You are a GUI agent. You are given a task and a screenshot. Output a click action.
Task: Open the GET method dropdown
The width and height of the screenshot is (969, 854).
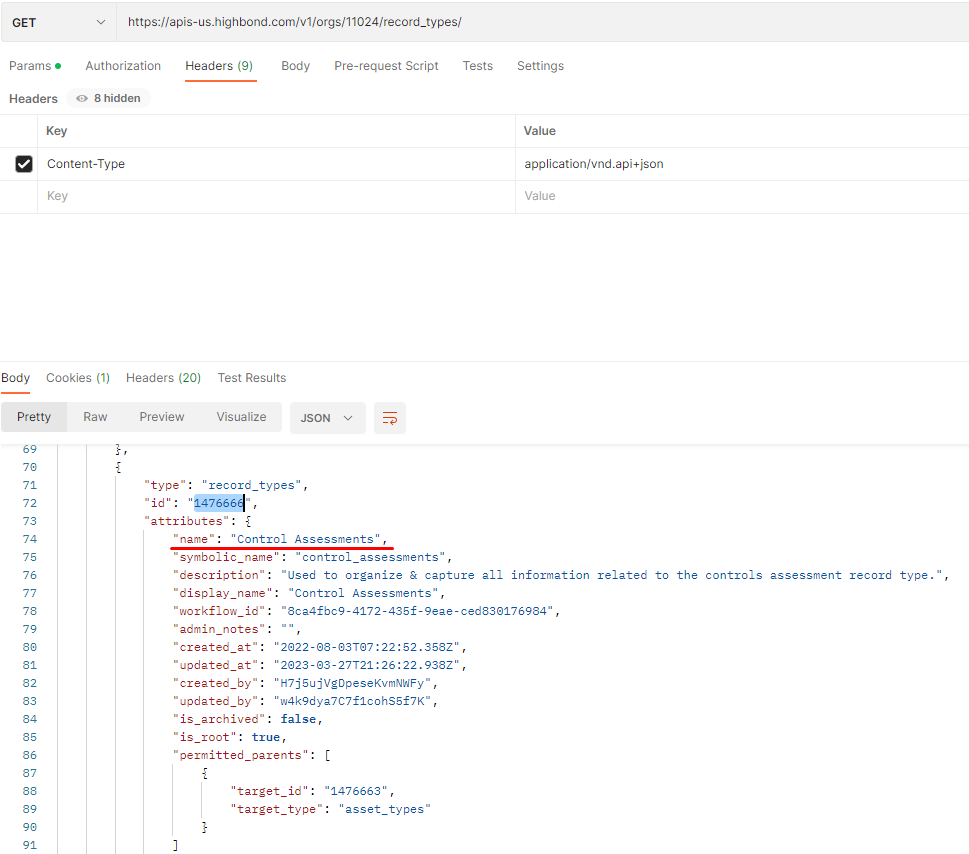pyautogui.click(x=58, y=22)
